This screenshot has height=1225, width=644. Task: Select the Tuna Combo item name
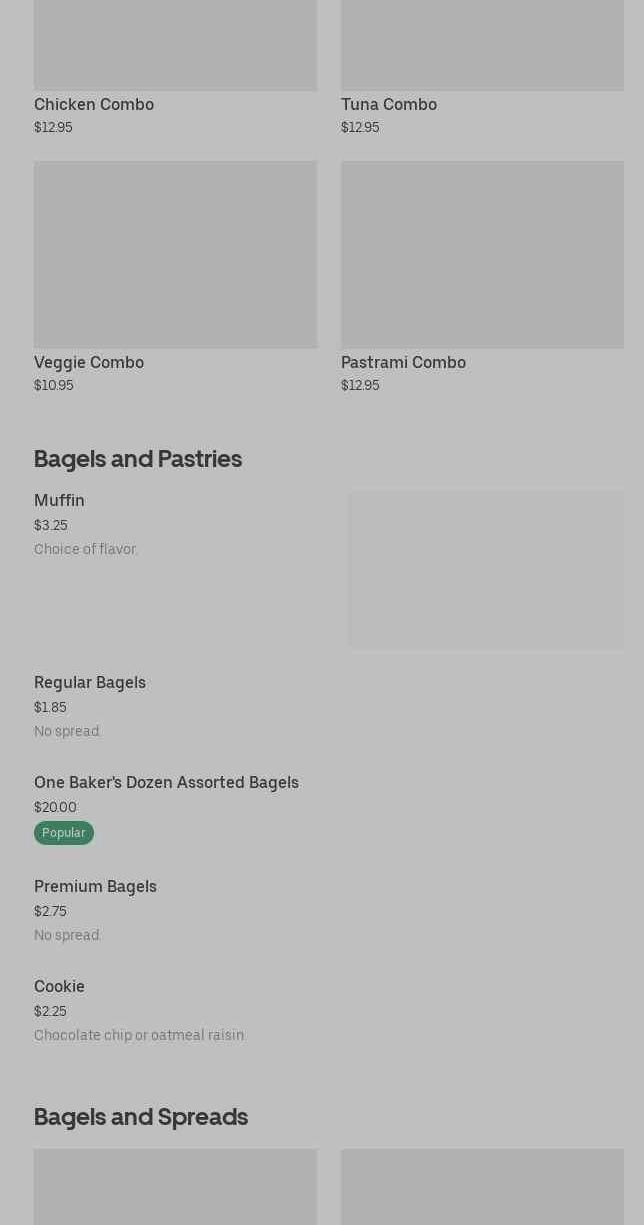point(388,104)
